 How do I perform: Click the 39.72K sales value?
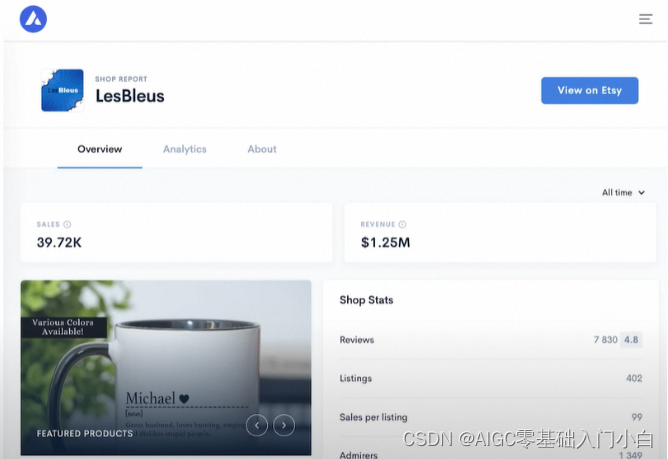pyautogui.click(x=59, y=242)
